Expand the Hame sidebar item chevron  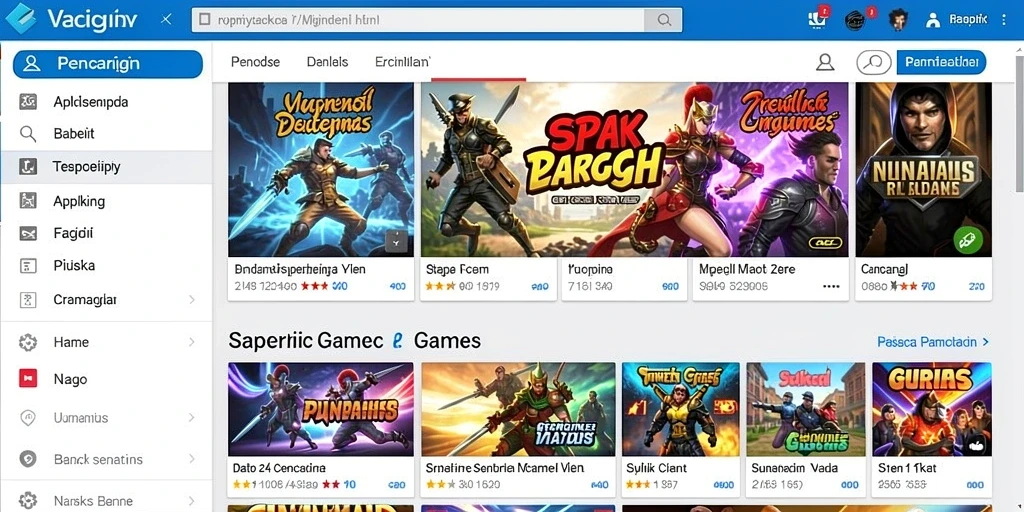(x=192, y=342)
